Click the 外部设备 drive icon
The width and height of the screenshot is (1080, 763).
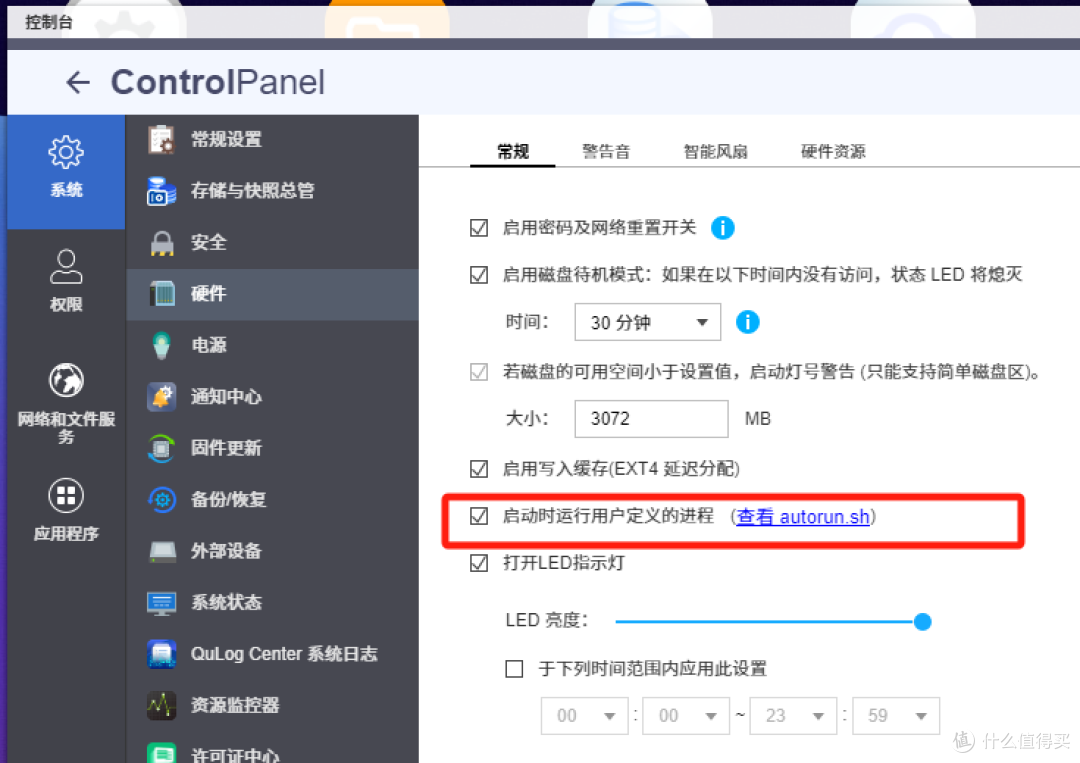162,551
